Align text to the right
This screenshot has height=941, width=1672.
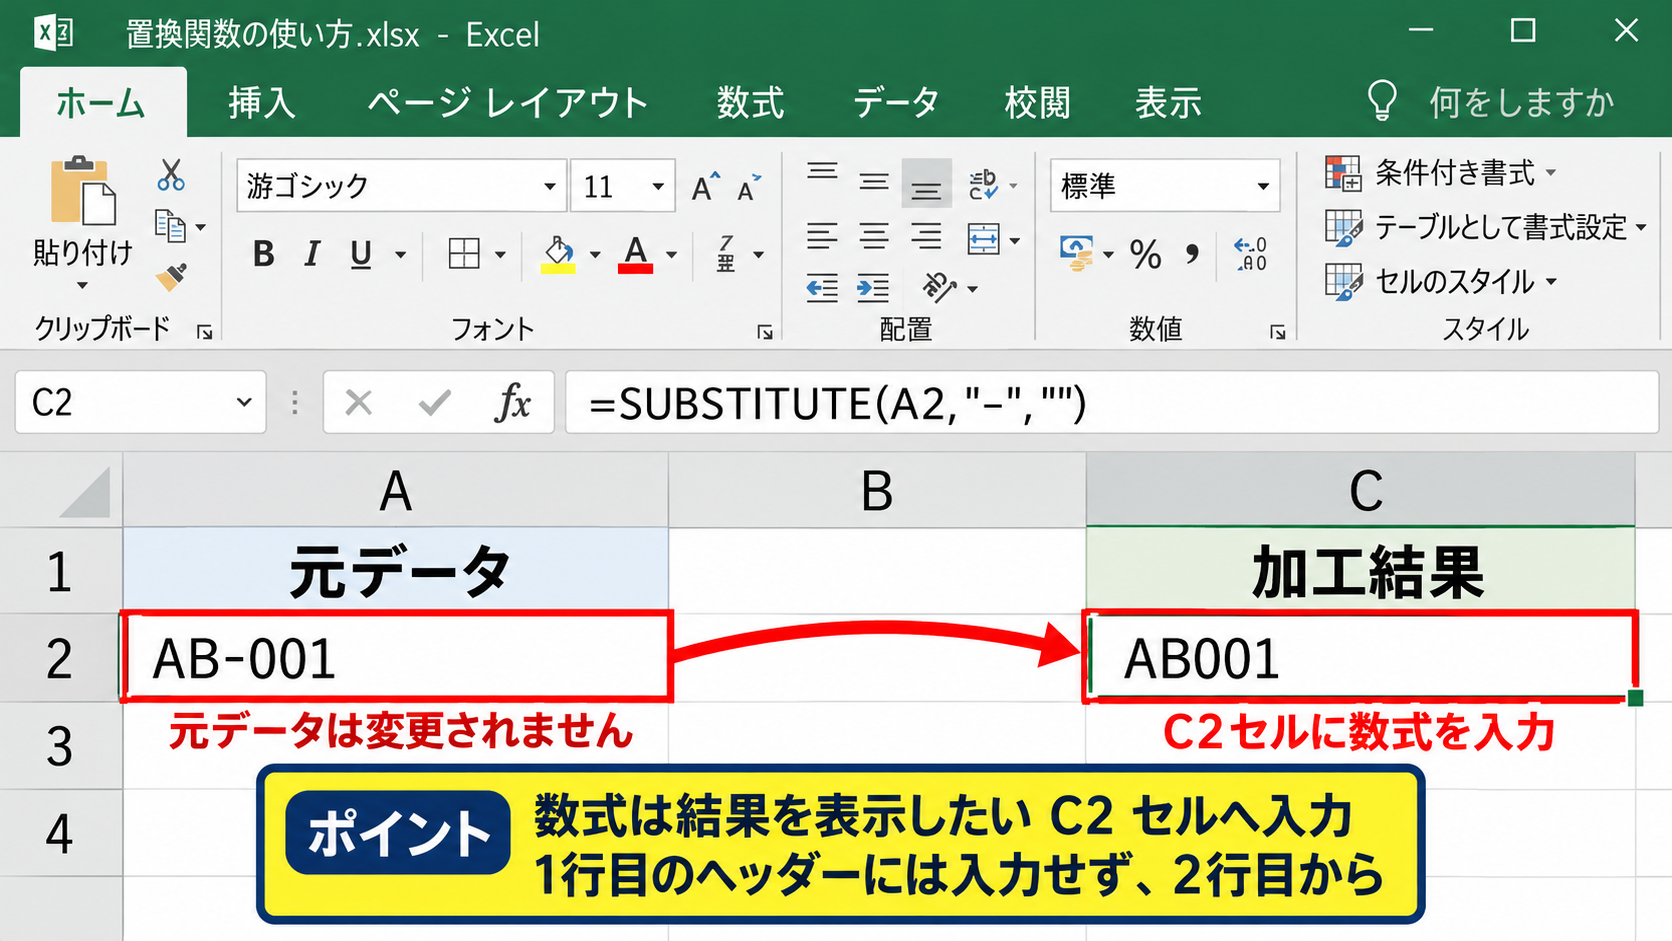coord(926,237)
